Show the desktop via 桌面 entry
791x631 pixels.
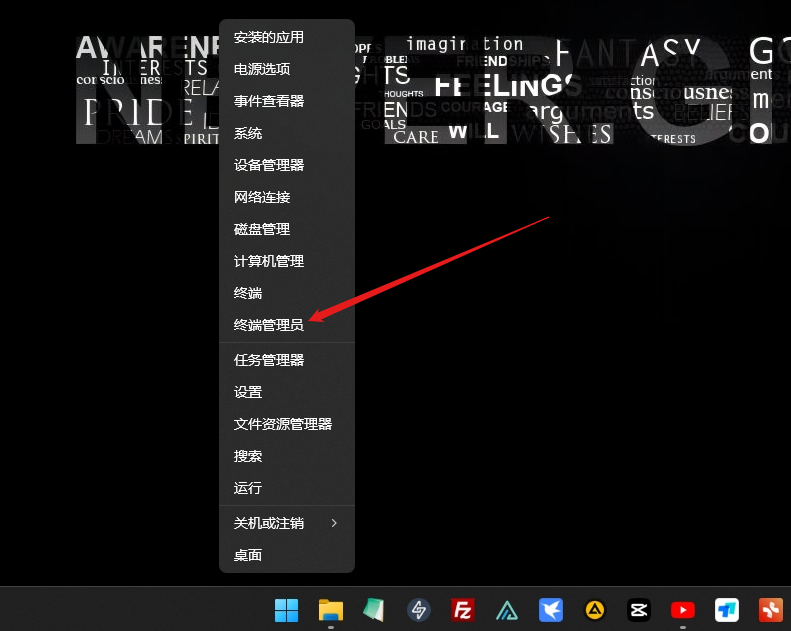tap(248, 555)
